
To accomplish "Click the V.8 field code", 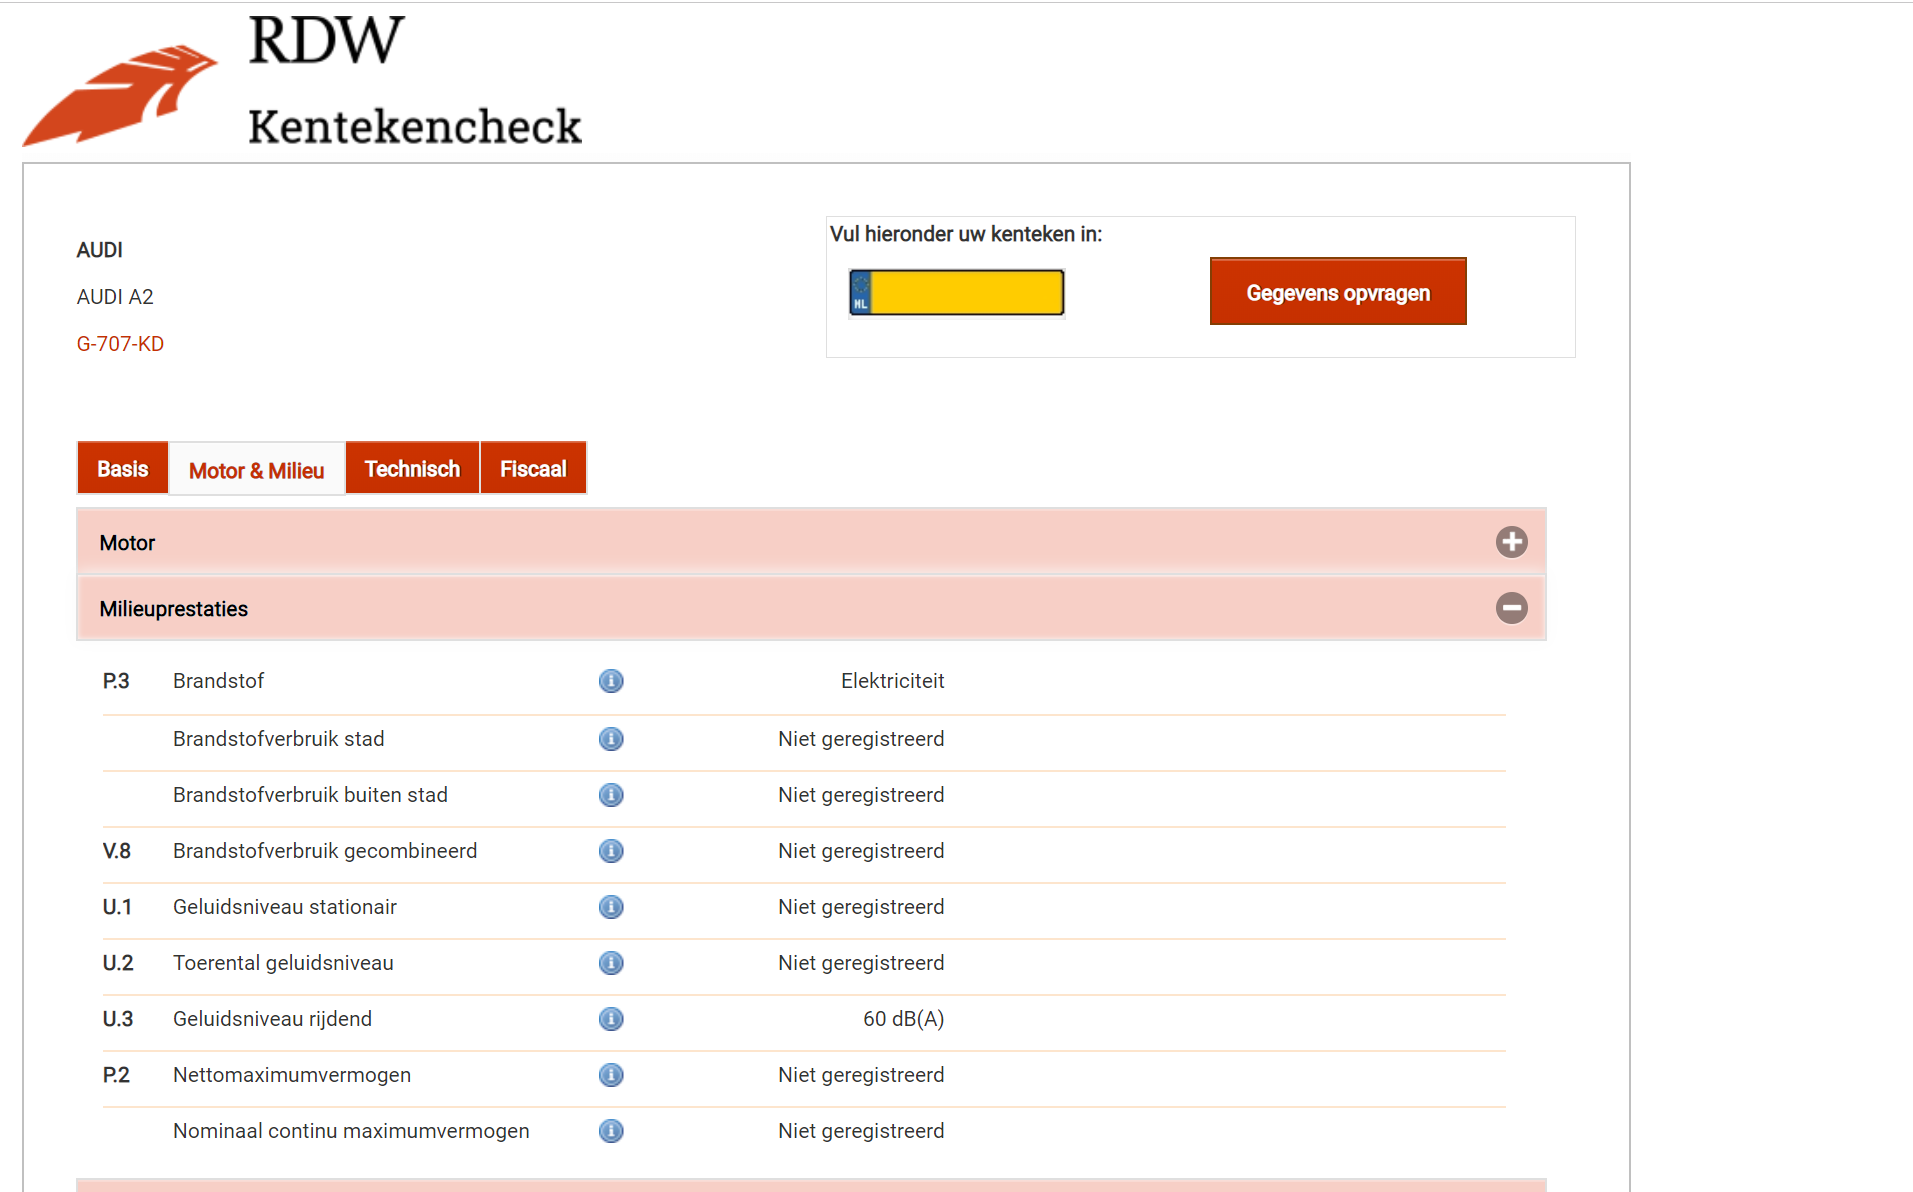I will coord(117,851).
